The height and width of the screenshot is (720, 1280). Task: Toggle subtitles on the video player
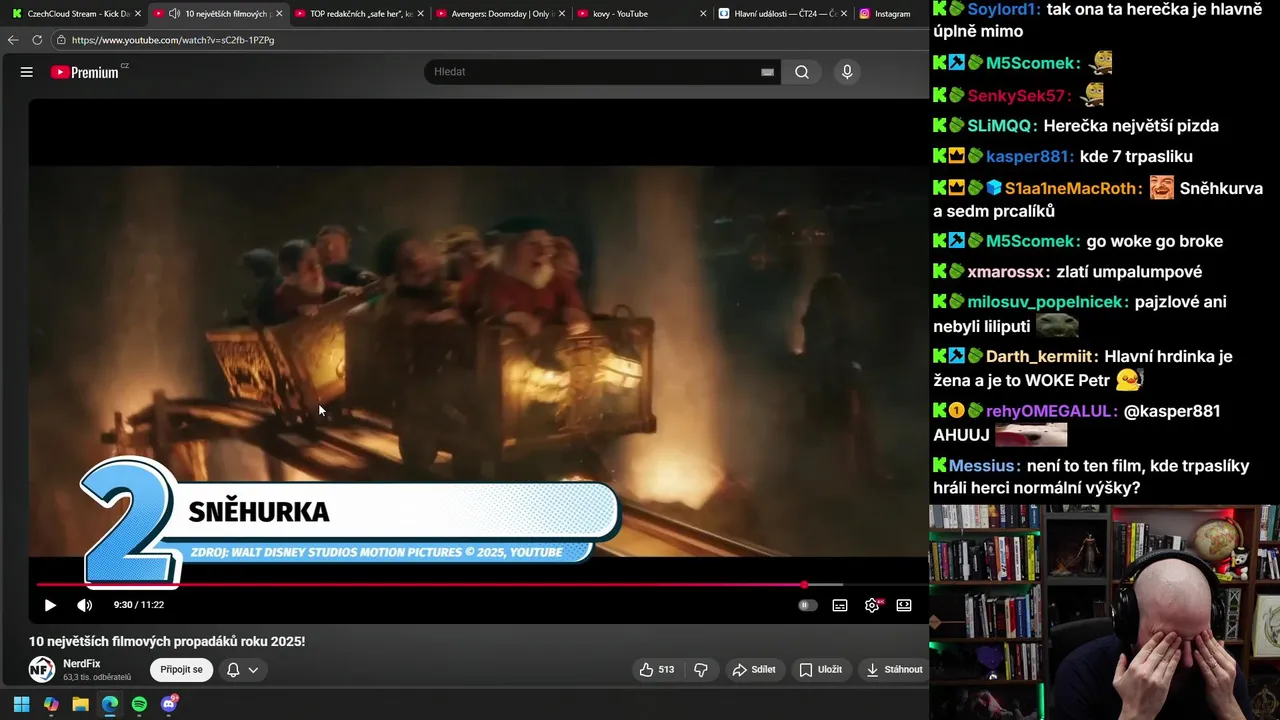click(x=840, y=605)
